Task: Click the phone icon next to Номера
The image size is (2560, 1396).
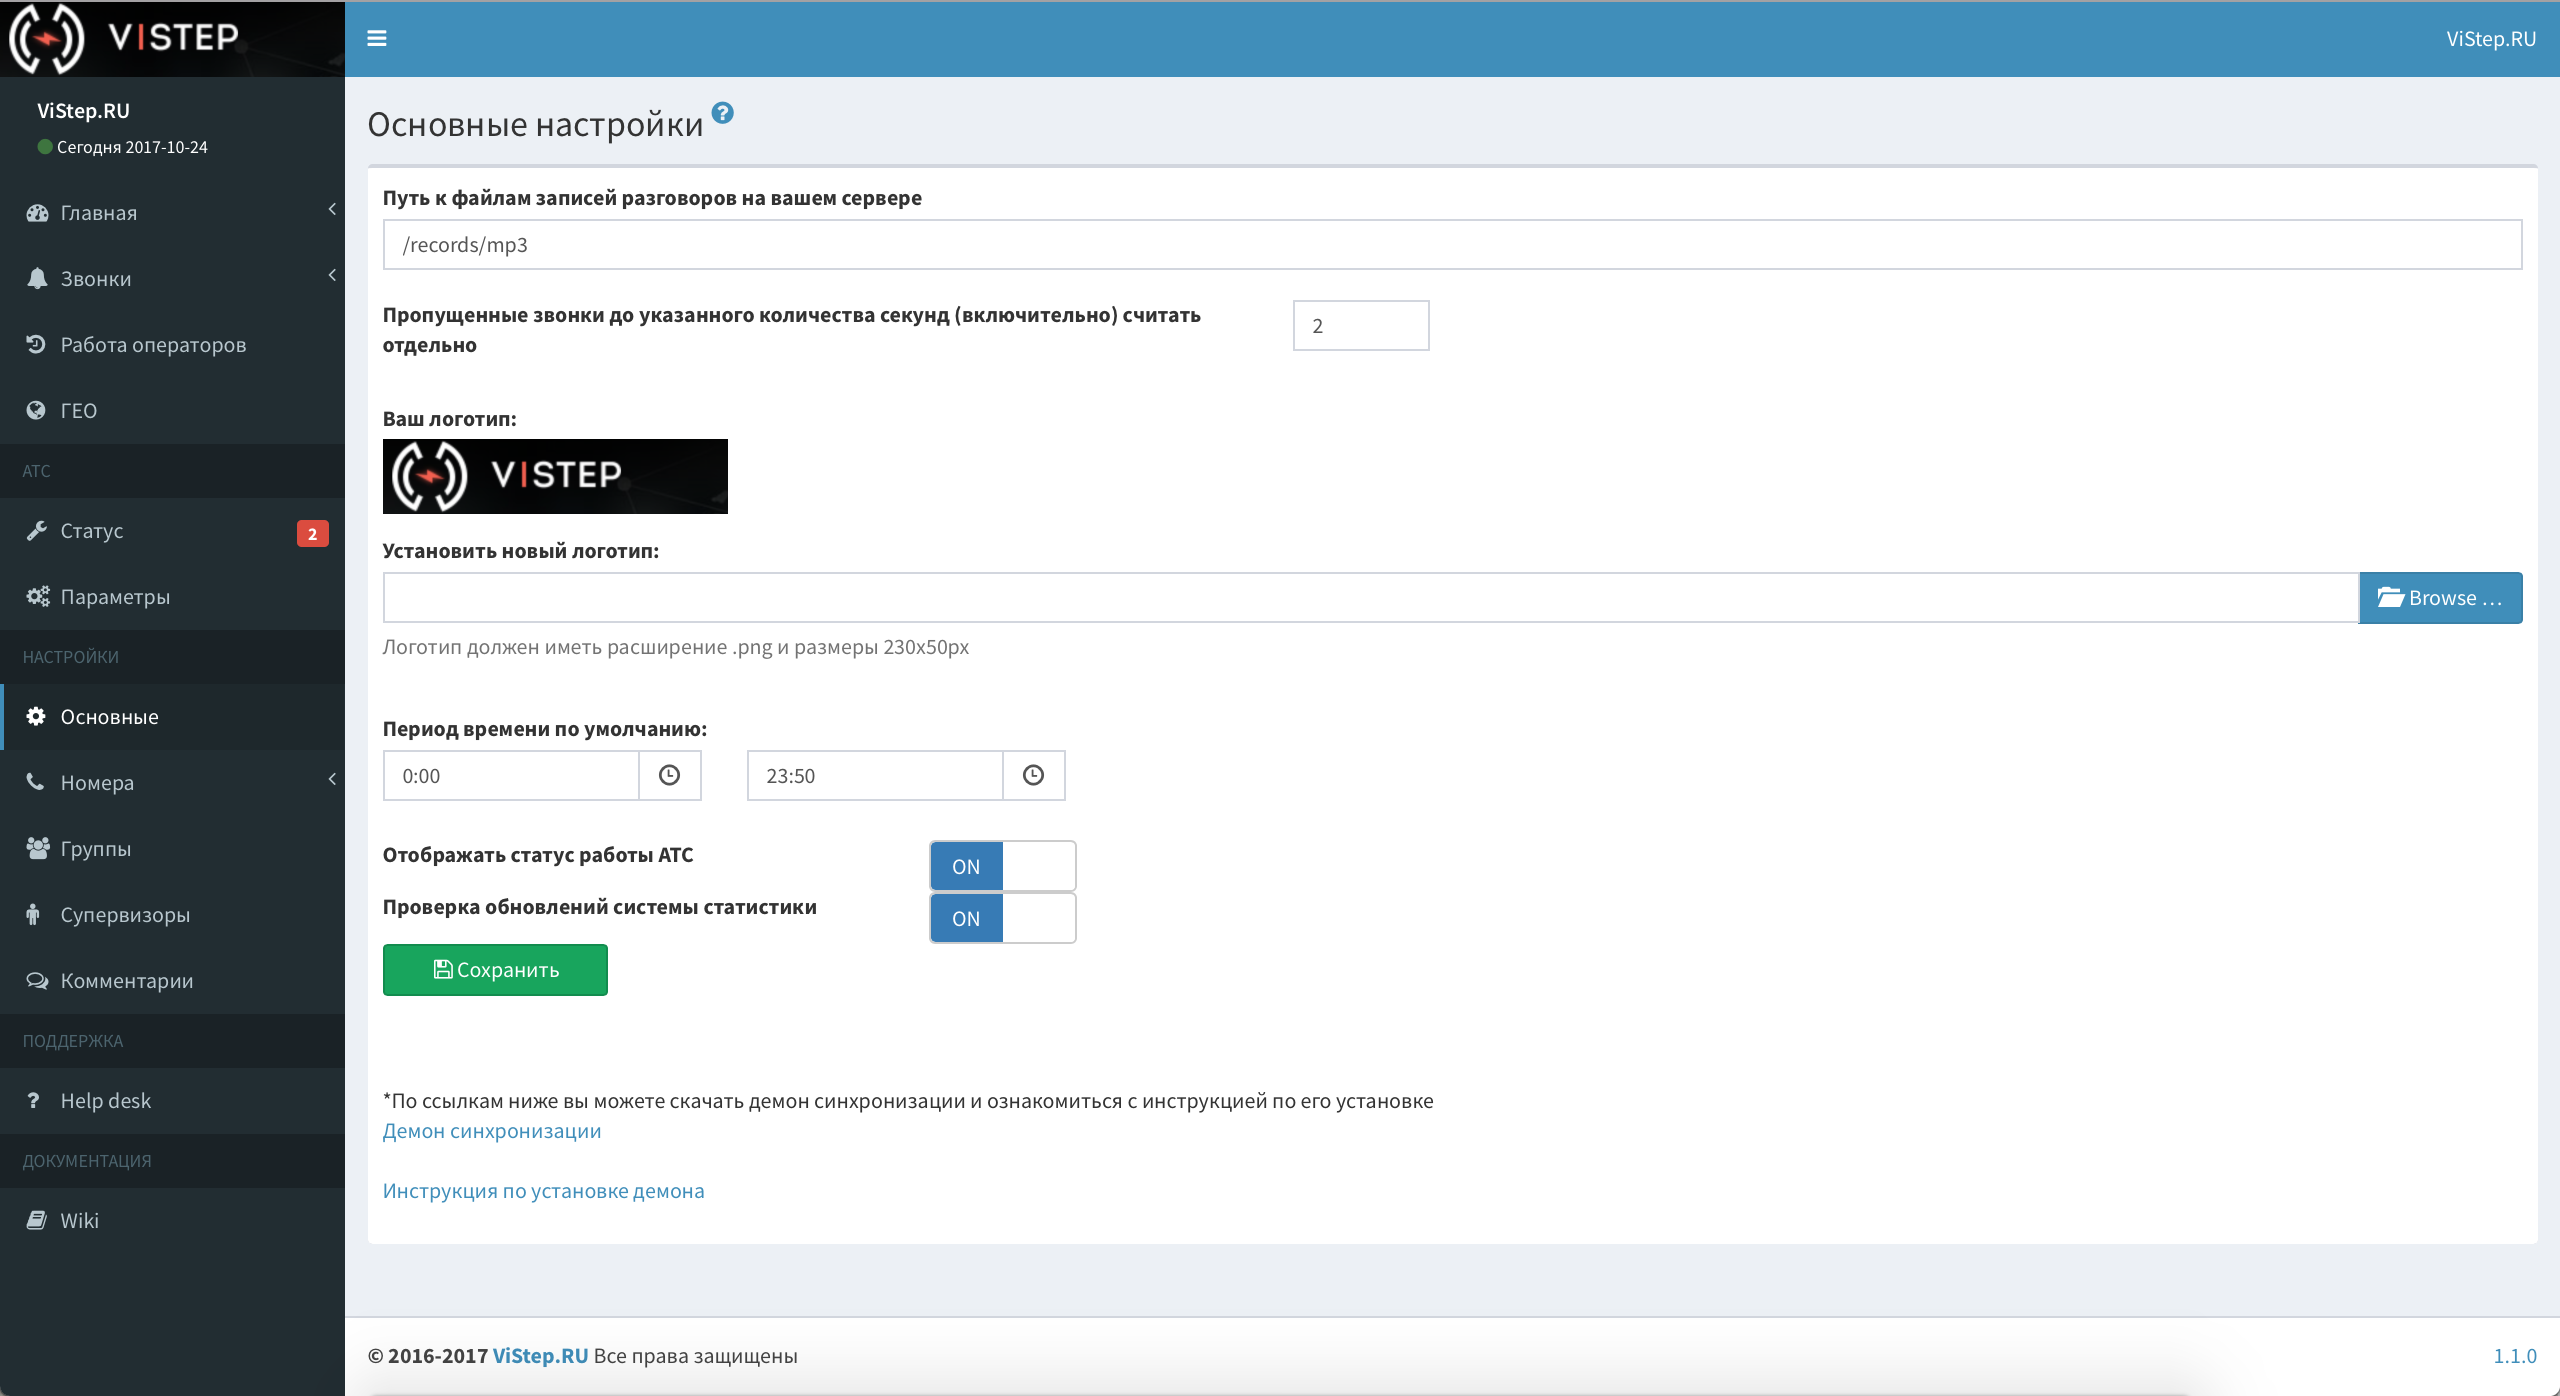Action: [36, 782]
